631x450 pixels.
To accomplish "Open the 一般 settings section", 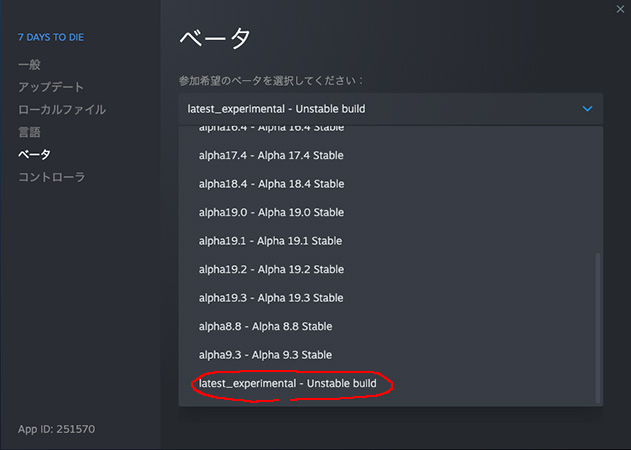I will pos(29,65).
